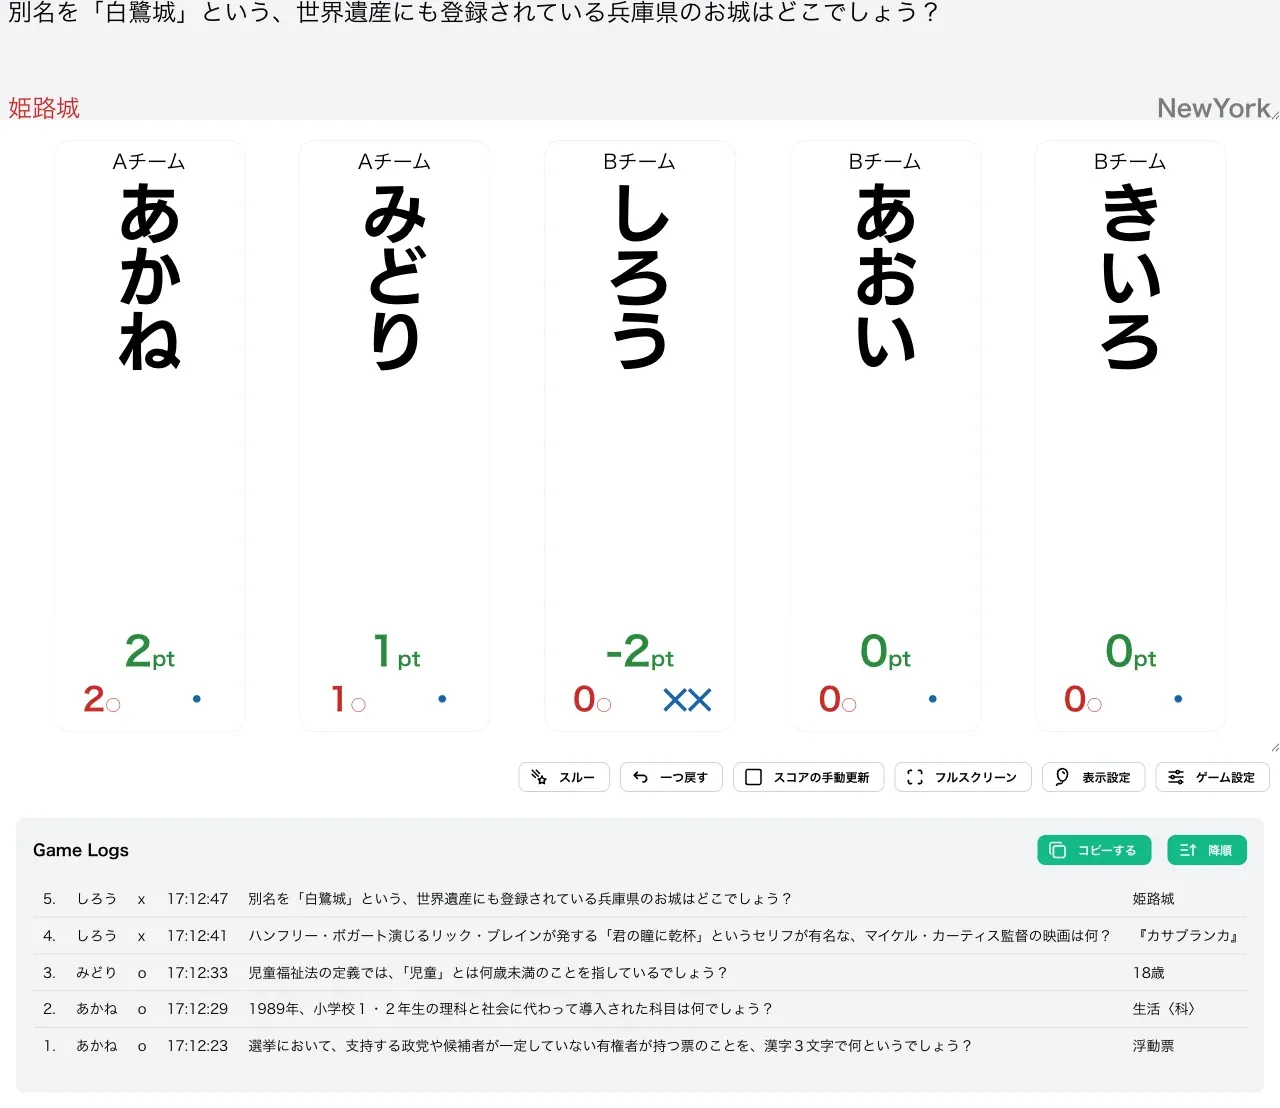Select log row 1 about 浮動票 question
The image size is (1280, 1108).
640,1046
